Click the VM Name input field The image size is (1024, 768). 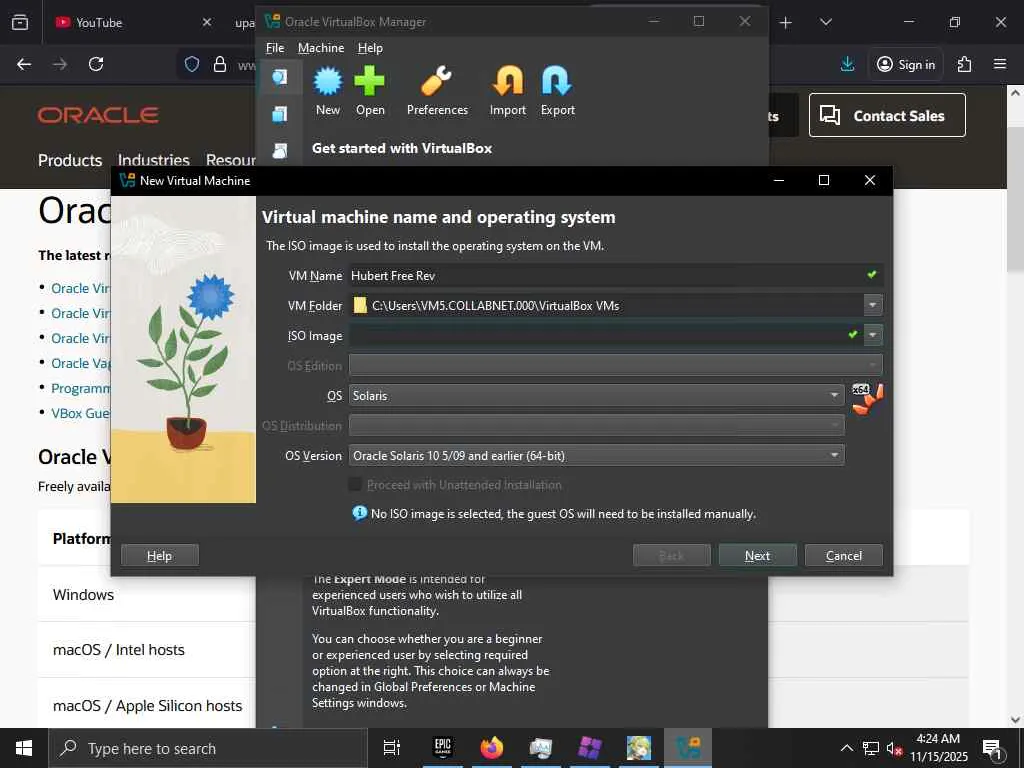616,275
